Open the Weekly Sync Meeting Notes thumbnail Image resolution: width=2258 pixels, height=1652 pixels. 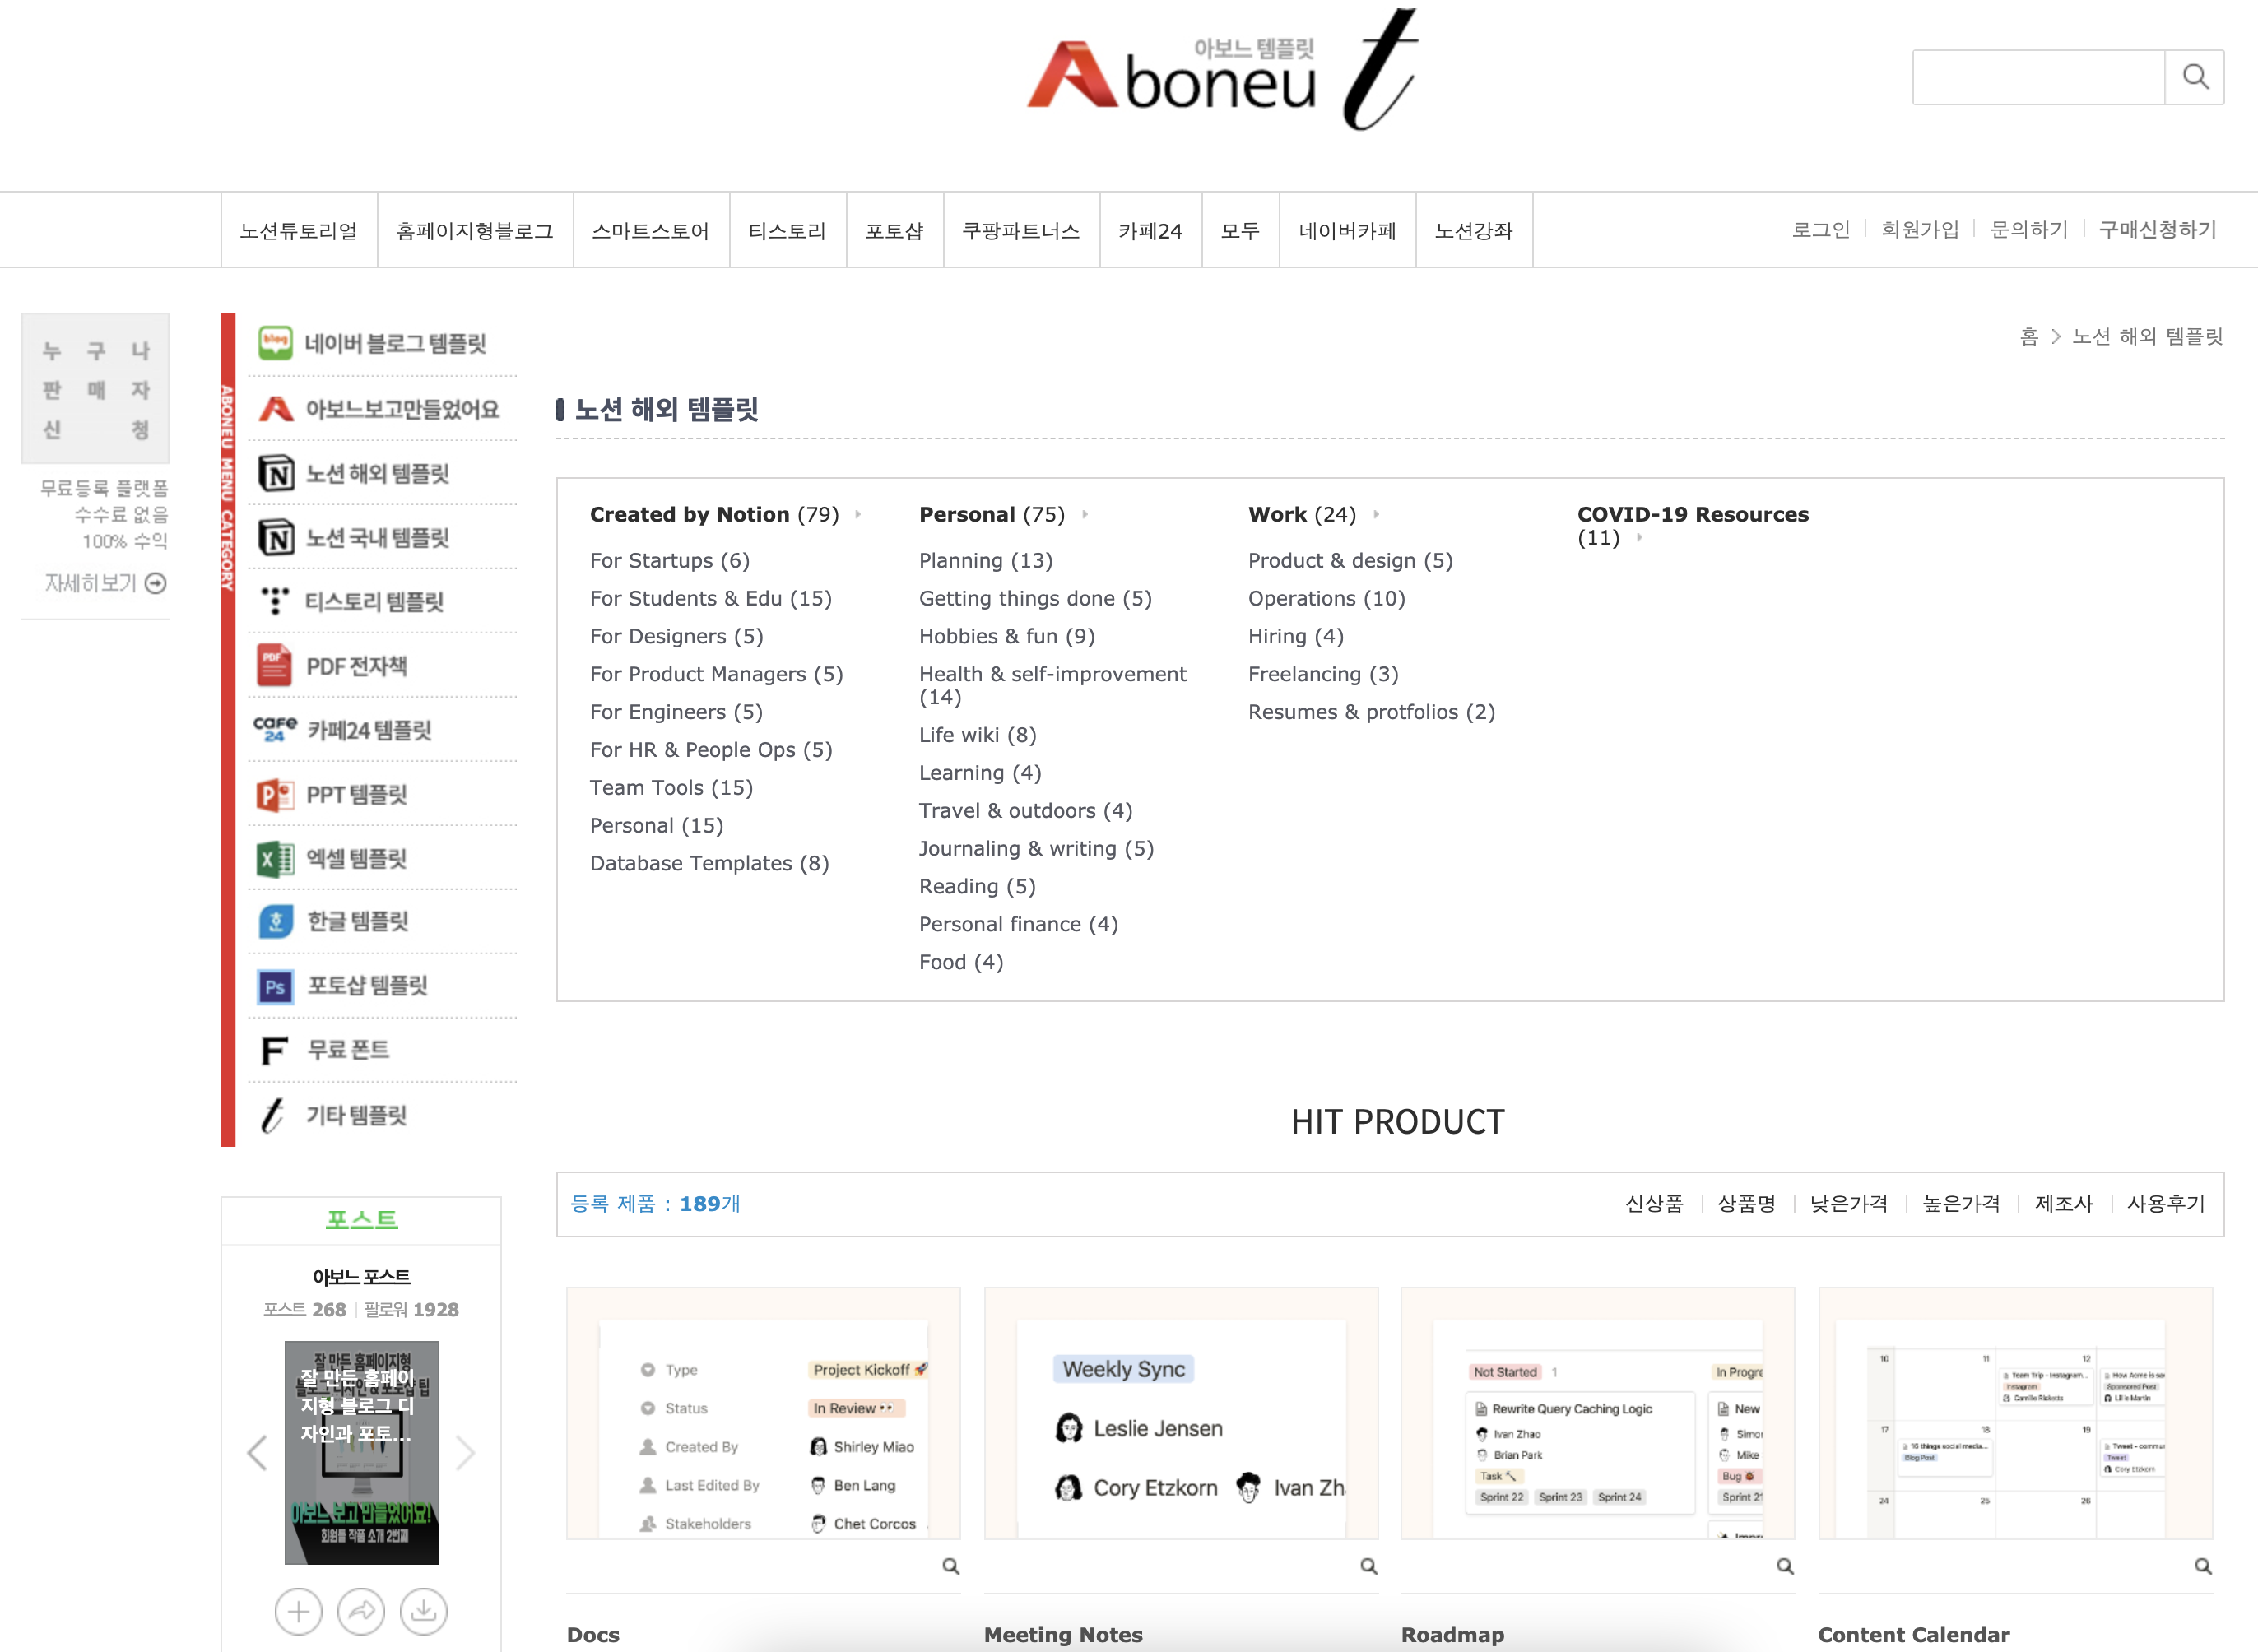coord(1181,1413)
